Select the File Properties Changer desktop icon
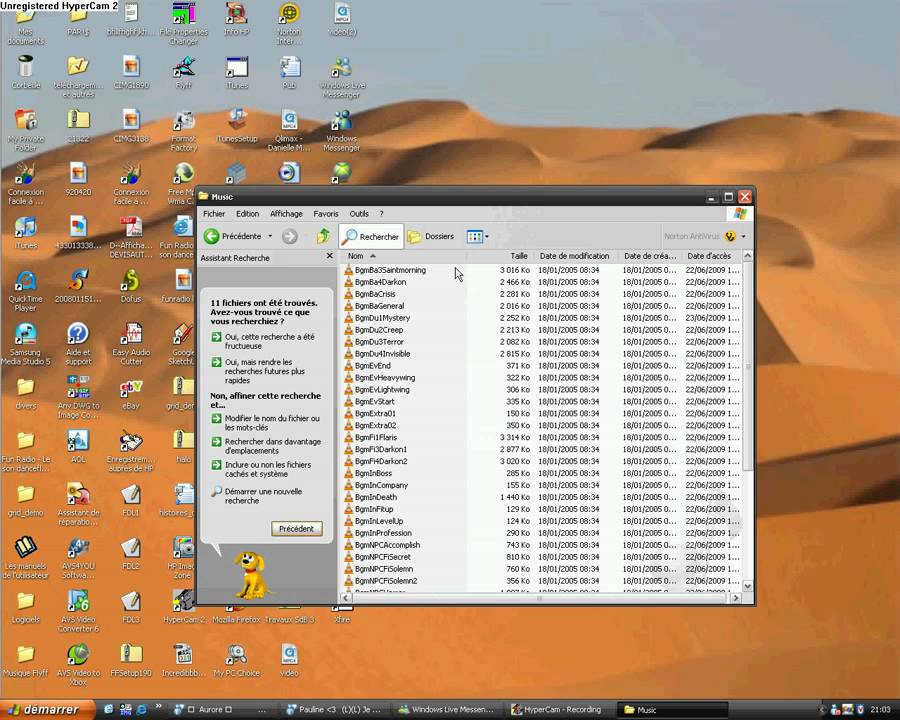Image resolution: width=900 pixels, height=720 pixels. click(x=184, y=24)
